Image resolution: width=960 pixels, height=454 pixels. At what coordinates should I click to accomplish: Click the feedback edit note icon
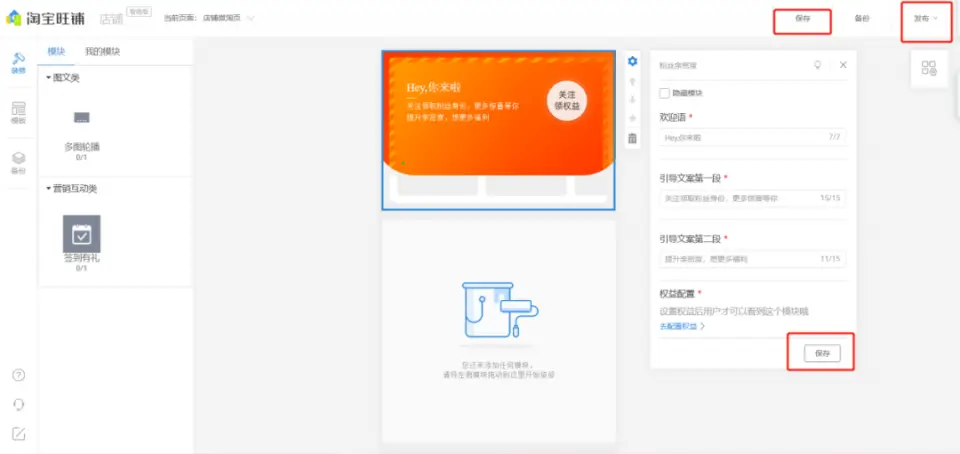click(19, 434)
